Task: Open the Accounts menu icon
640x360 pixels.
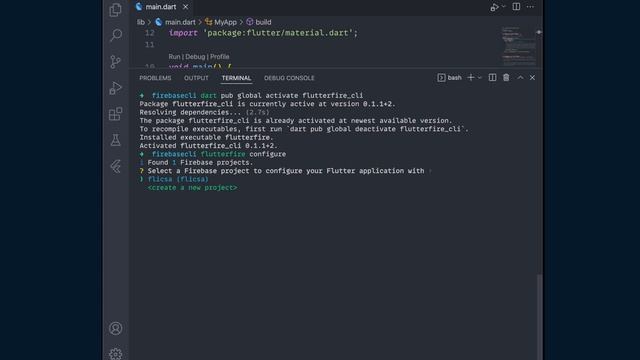Action: (116, 328)
